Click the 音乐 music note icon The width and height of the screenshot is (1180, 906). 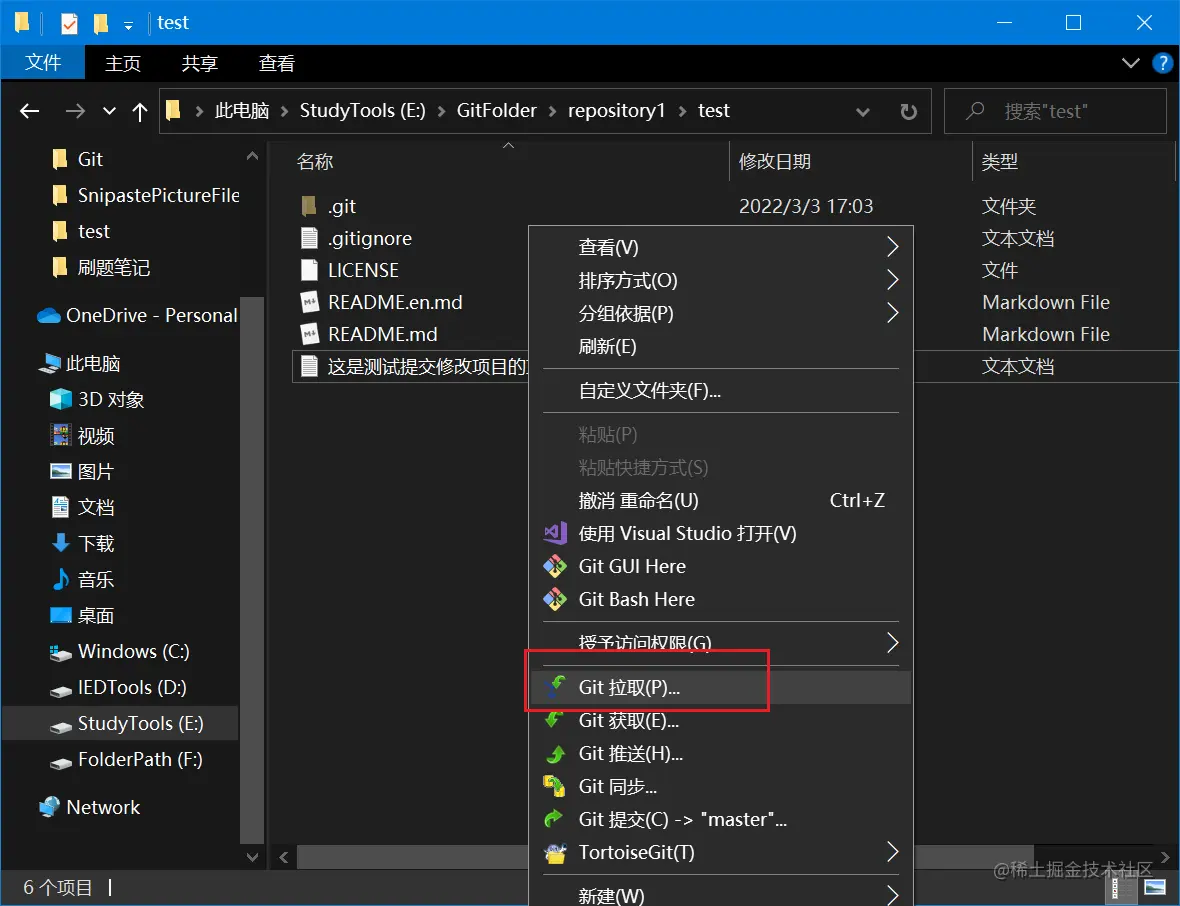(60, 579)
